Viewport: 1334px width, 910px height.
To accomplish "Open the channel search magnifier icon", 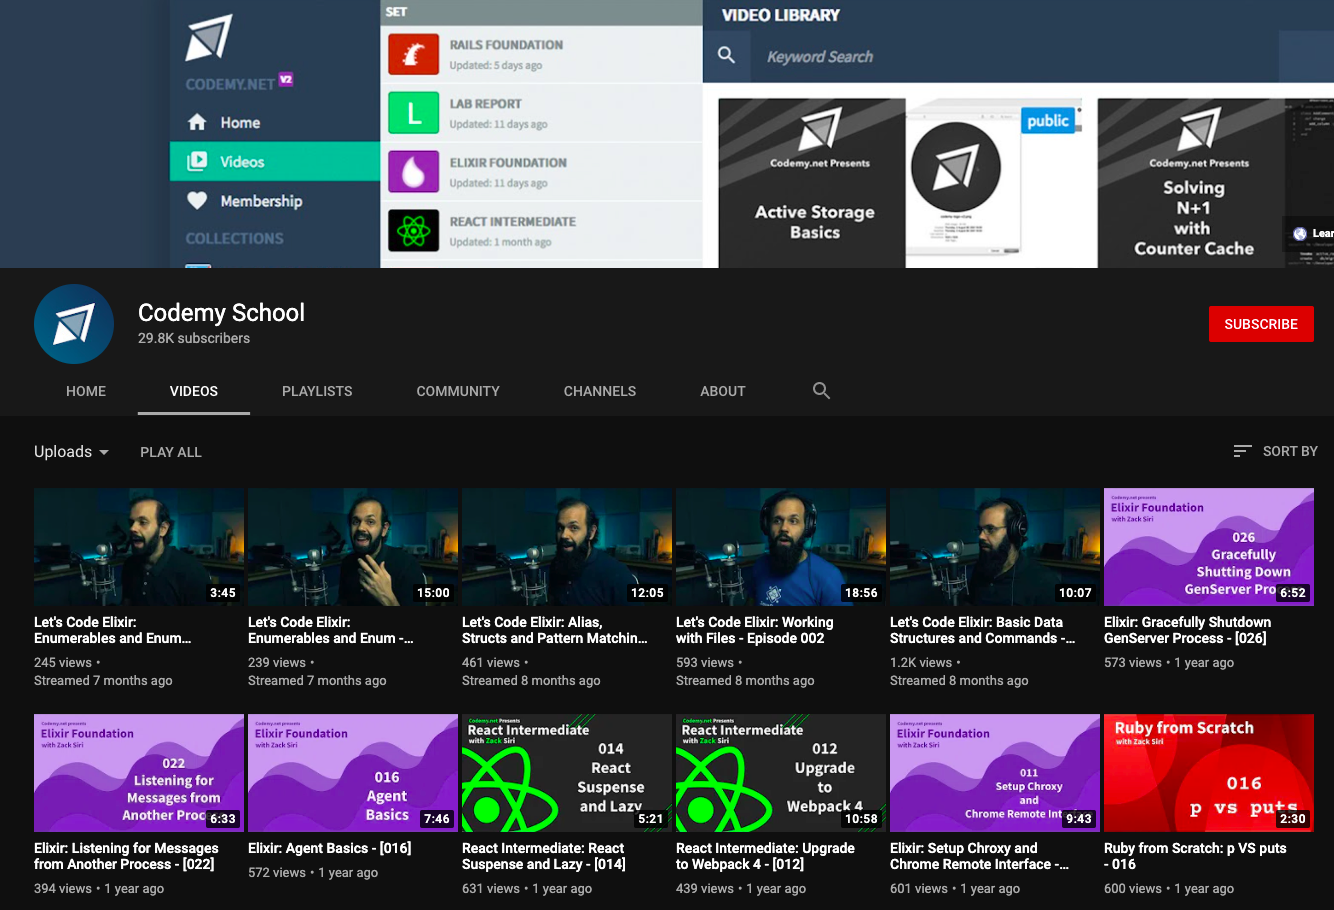I will click(821, 391).
